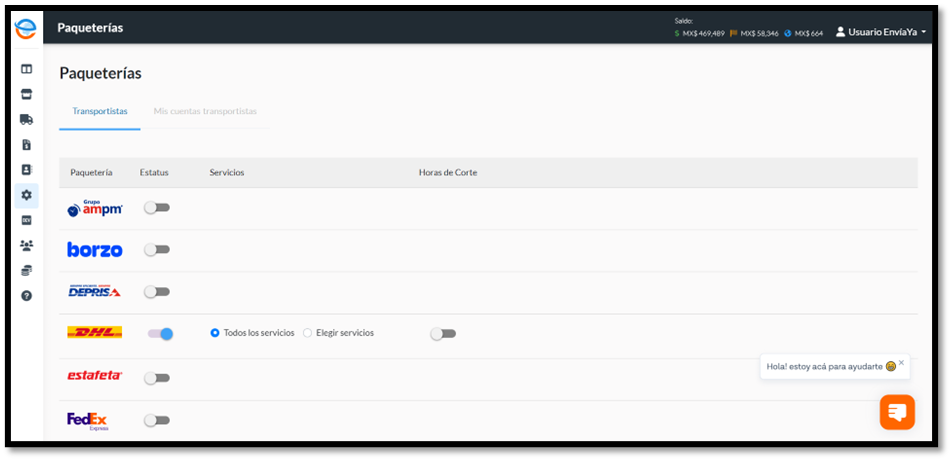This screenshot has width=951, height=460.
Task: Click the user profile icon
Action: 840,32
